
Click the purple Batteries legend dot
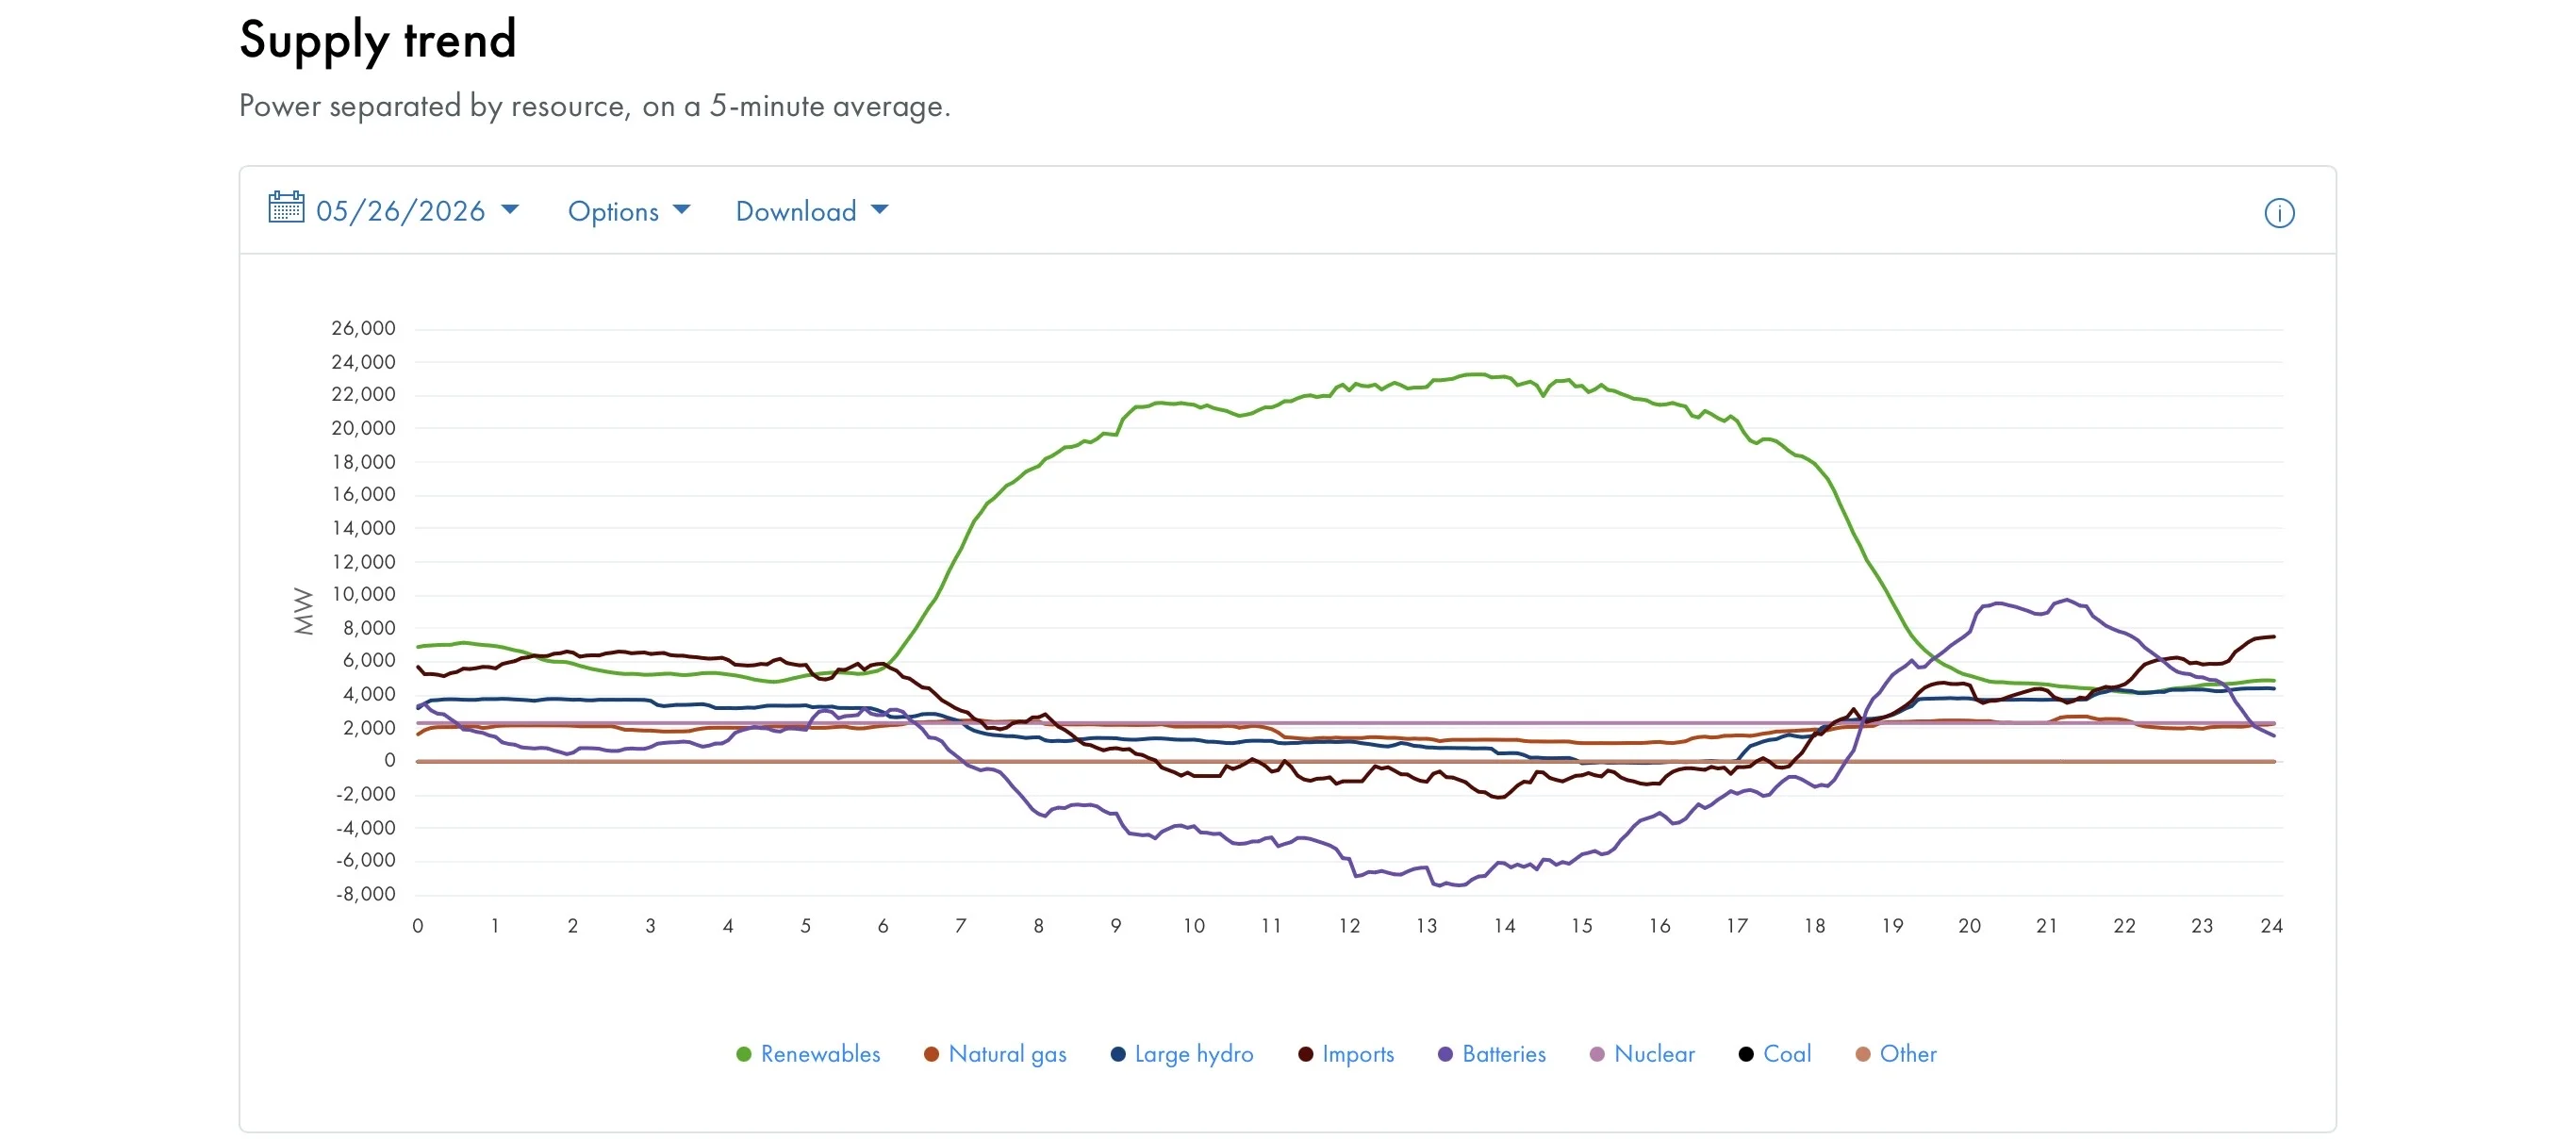tap(1445, 1055)
